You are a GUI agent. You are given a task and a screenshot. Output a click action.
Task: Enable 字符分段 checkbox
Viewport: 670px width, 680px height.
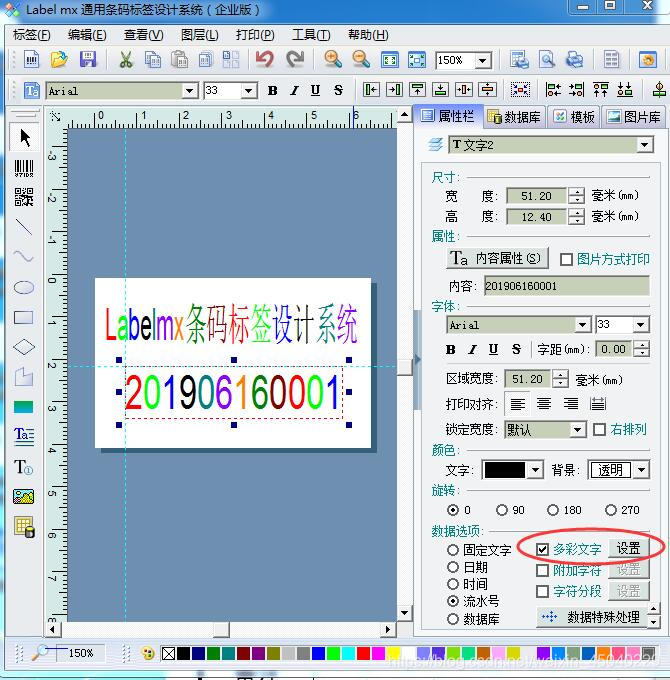(x=542, y=591)
